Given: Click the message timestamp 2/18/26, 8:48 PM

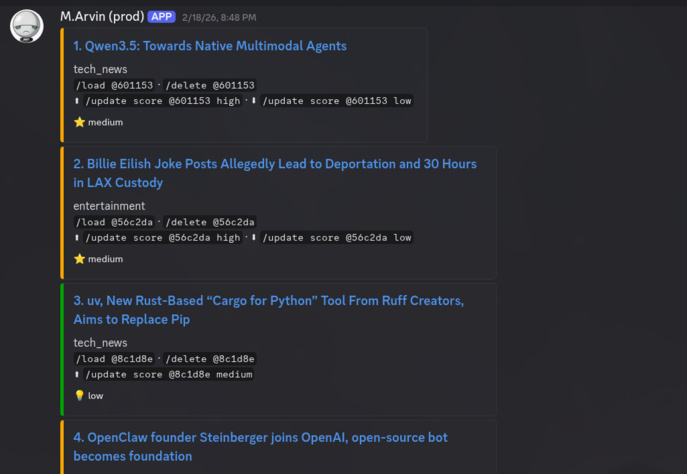Looking at the screenshot, I should click(x=218, y=18).
